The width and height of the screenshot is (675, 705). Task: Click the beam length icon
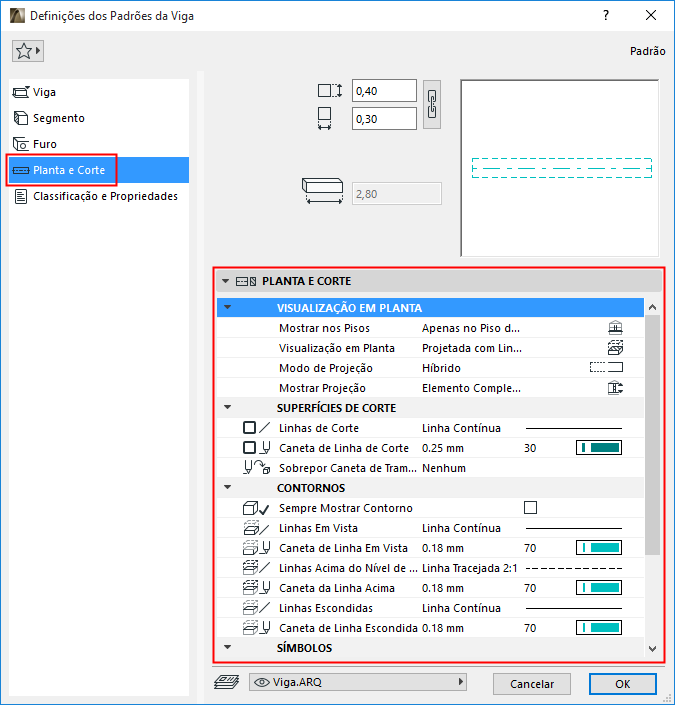pos(322,191)
